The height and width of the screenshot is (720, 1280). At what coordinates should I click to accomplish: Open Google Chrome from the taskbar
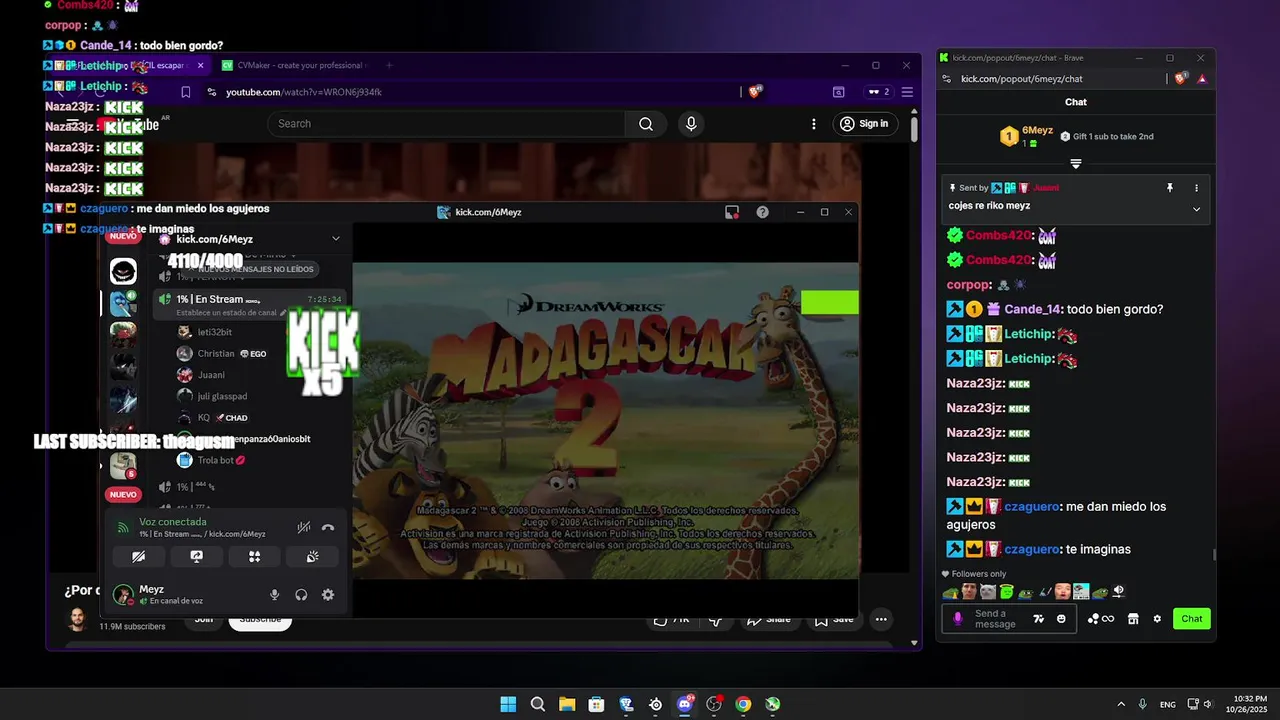(743, 704)
